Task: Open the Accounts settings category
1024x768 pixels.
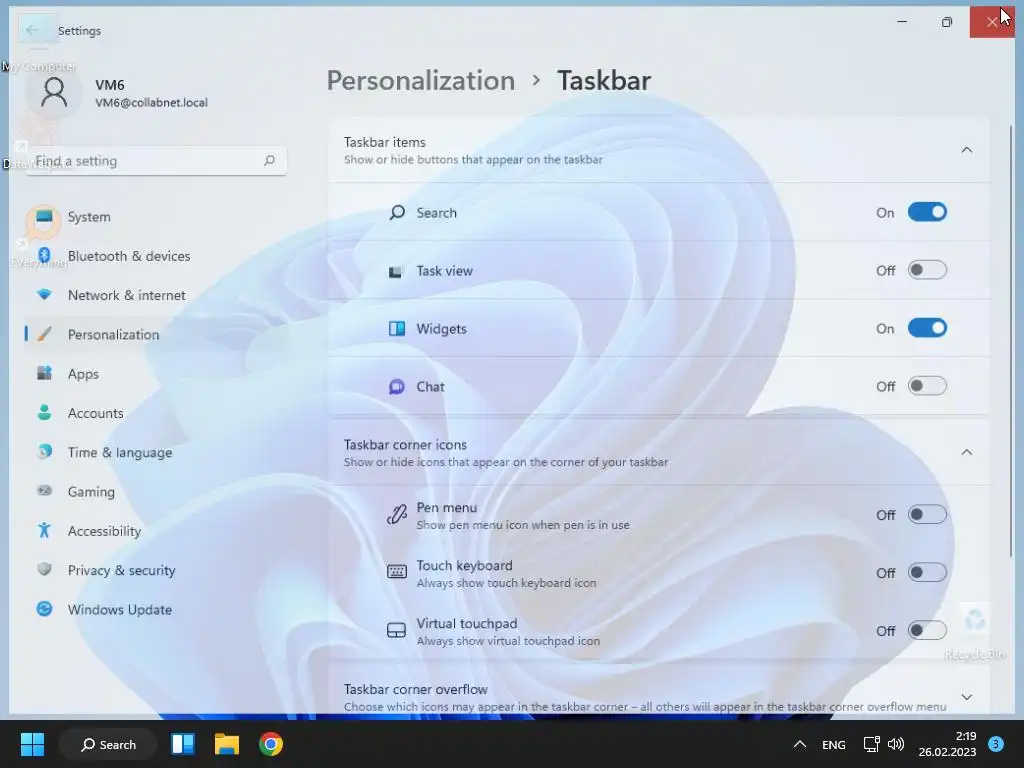Action: [154, 413]
